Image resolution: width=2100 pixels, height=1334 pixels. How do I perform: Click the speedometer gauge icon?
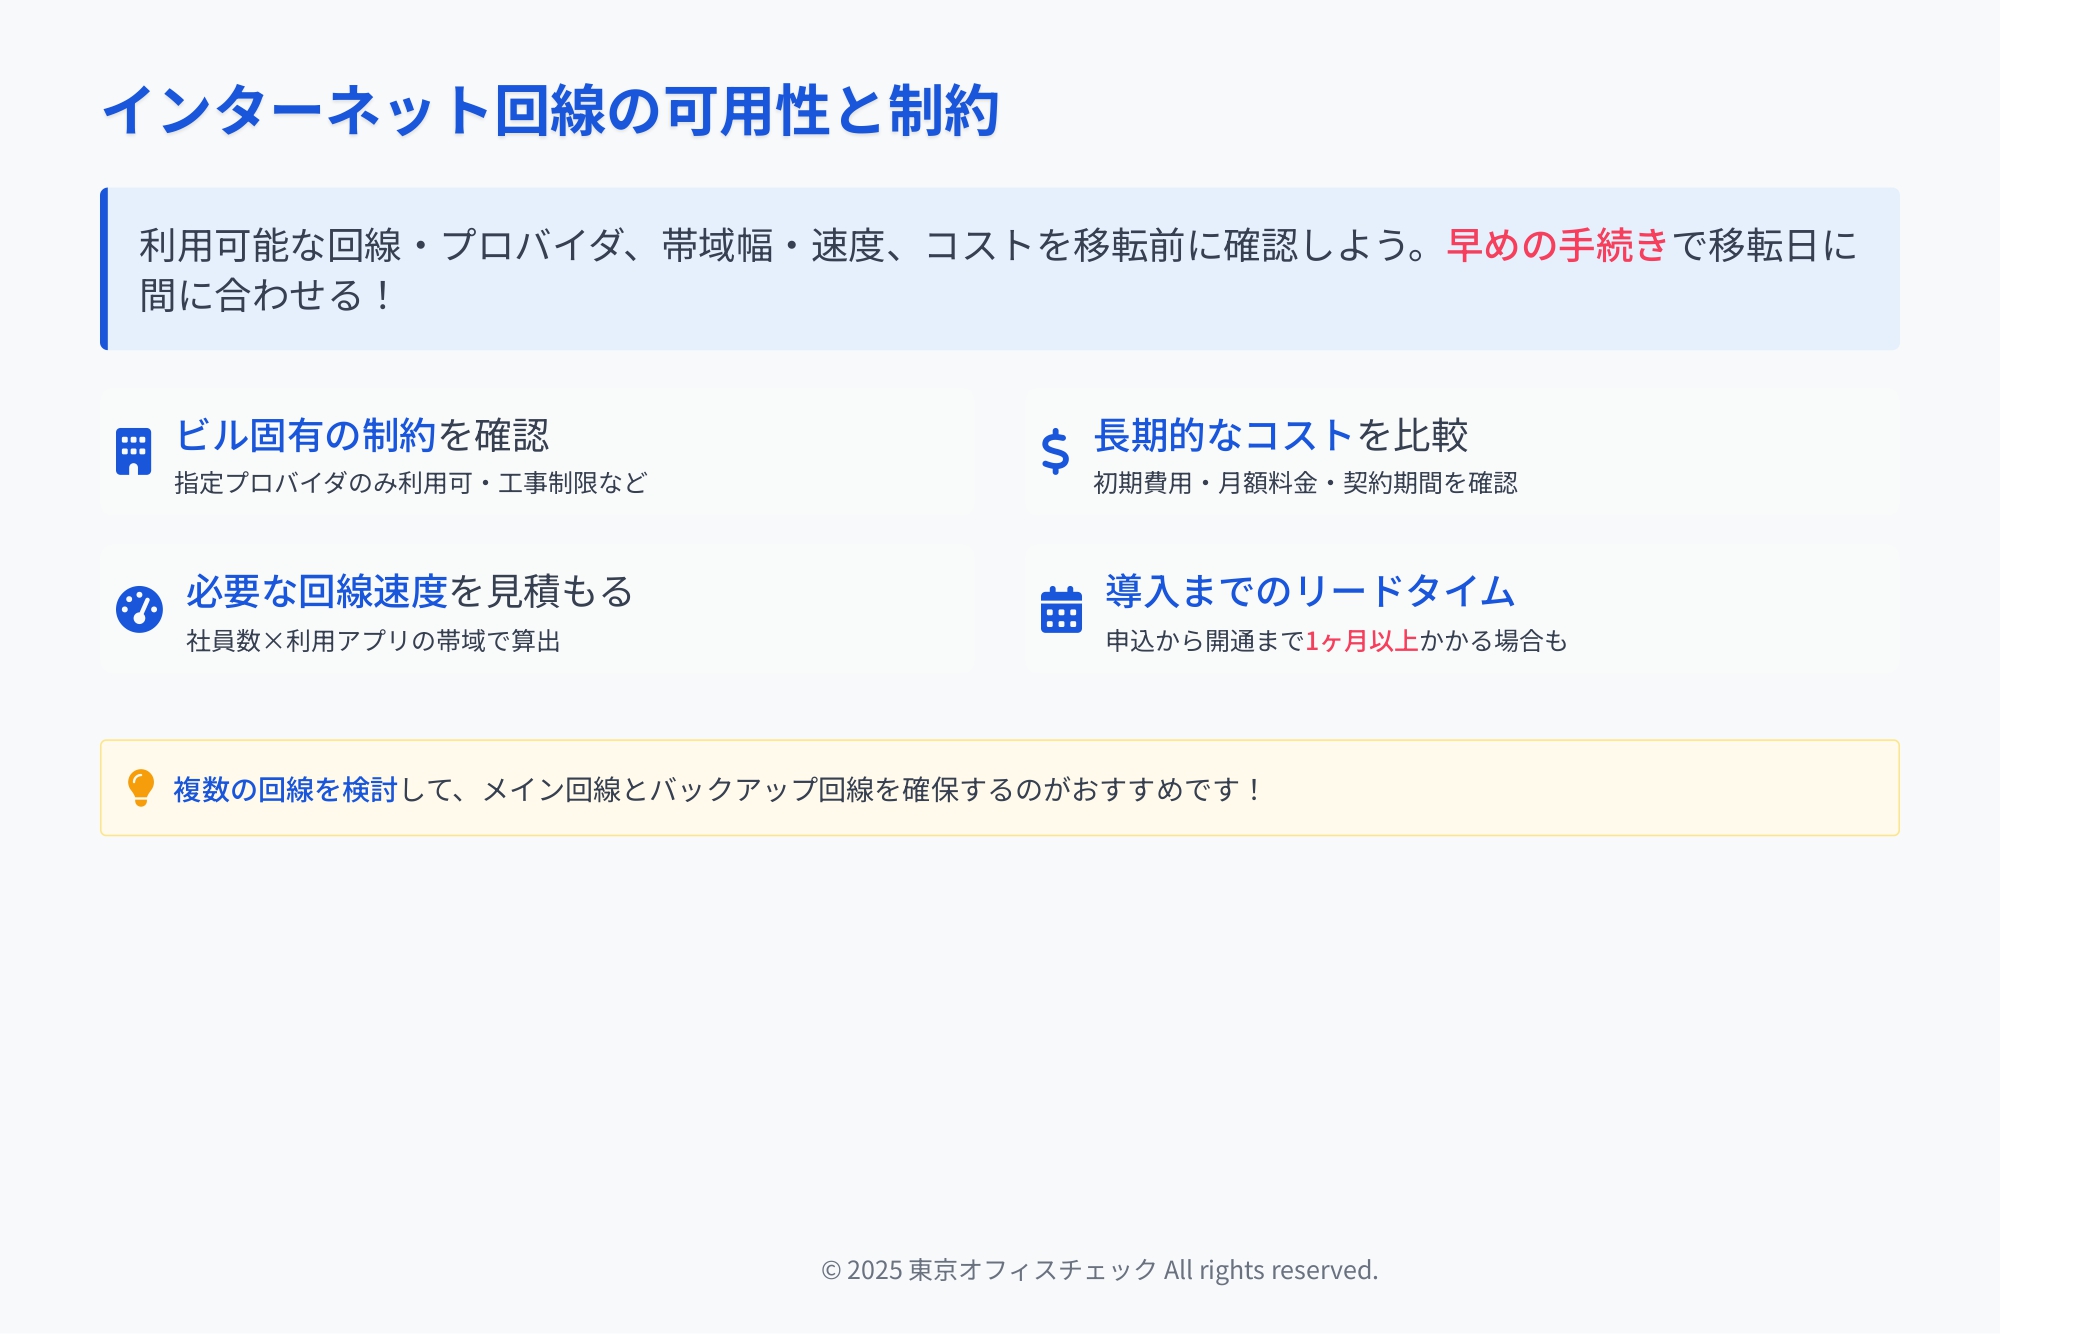click(x=139, y=609)
